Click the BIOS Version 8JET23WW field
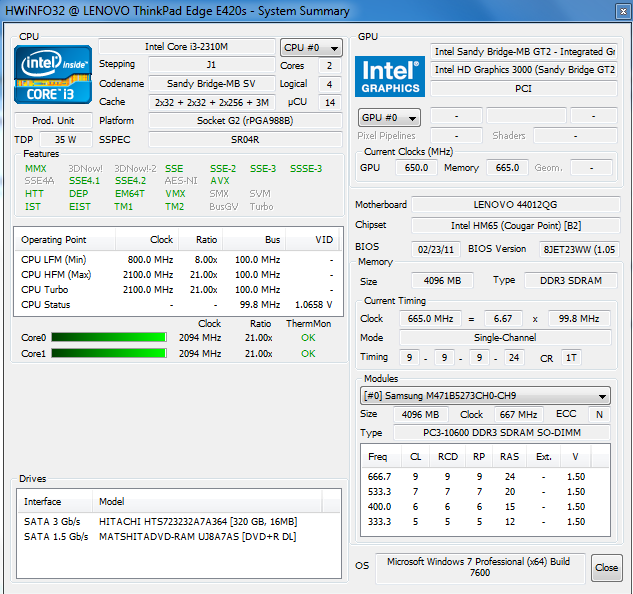 (579, 249)
